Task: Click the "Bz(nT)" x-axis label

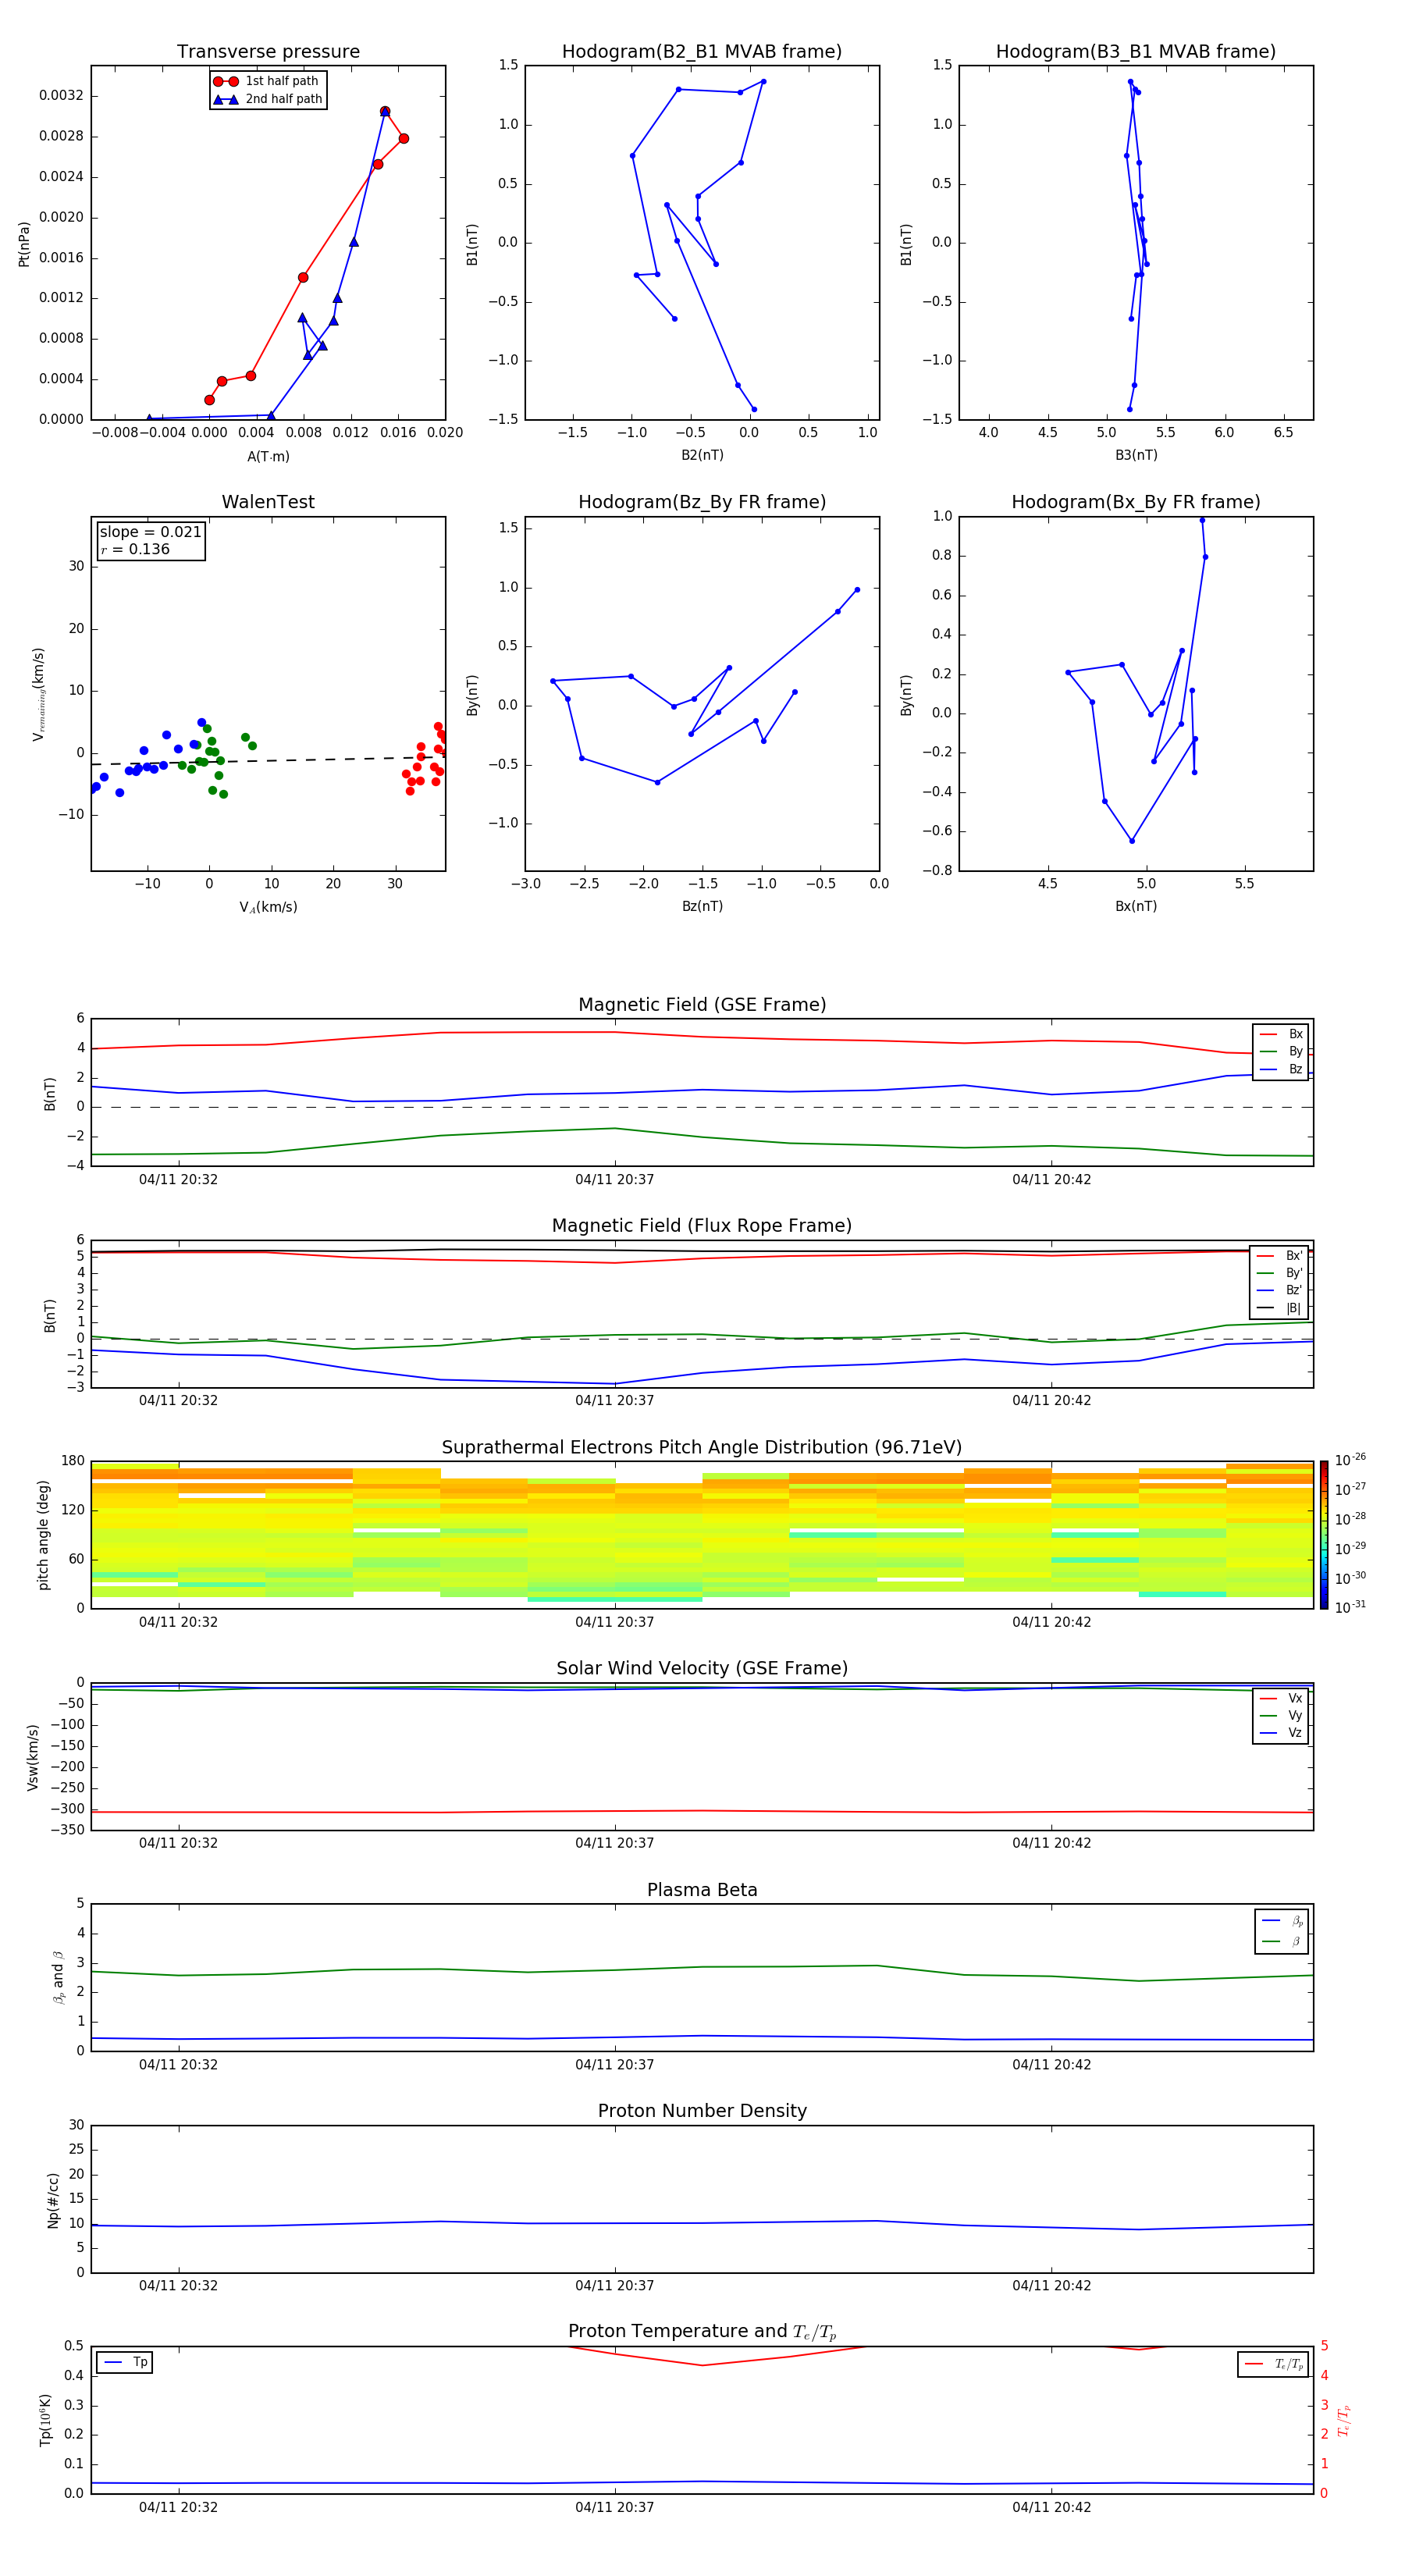Action: coord(702,906)
